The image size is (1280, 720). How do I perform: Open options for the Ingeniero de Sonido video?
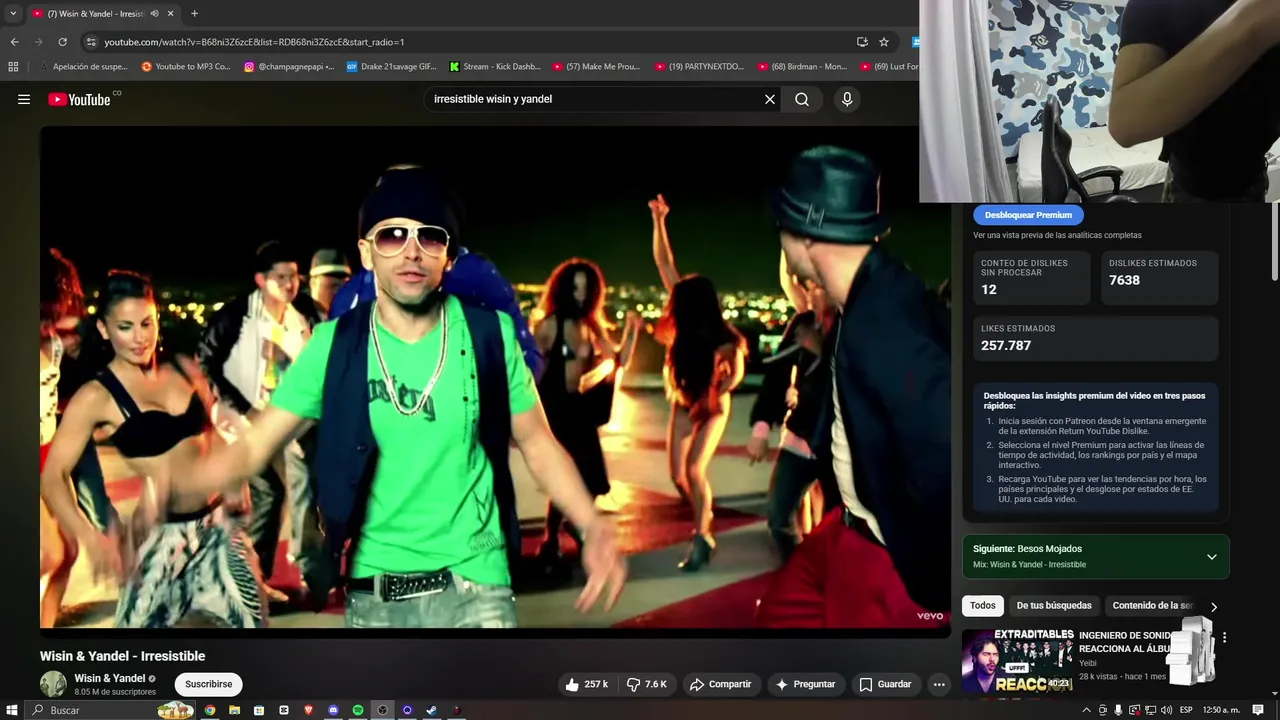[x=1224, y=637]
